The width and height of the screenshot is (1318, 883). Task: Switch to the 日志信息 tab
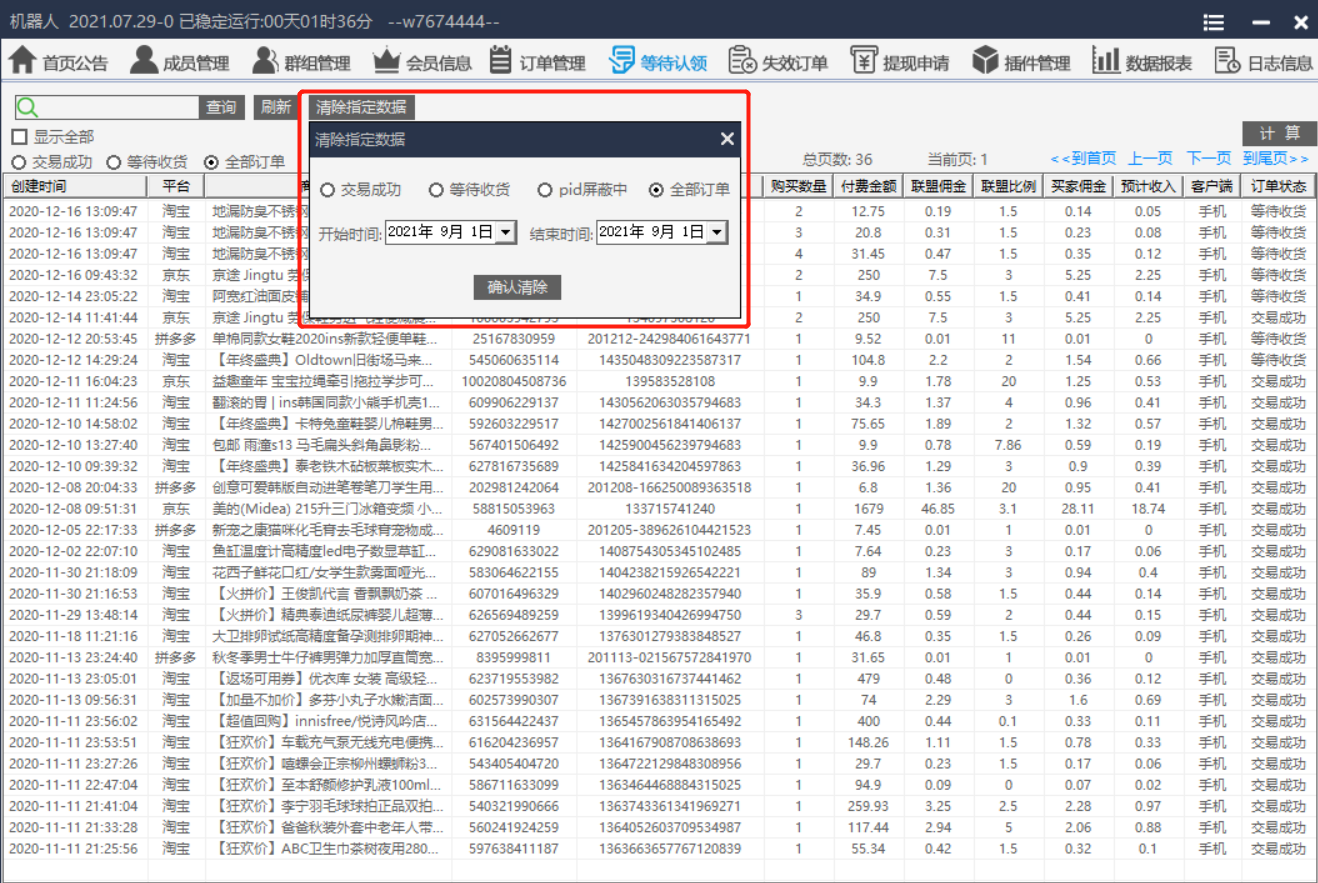1265,62
